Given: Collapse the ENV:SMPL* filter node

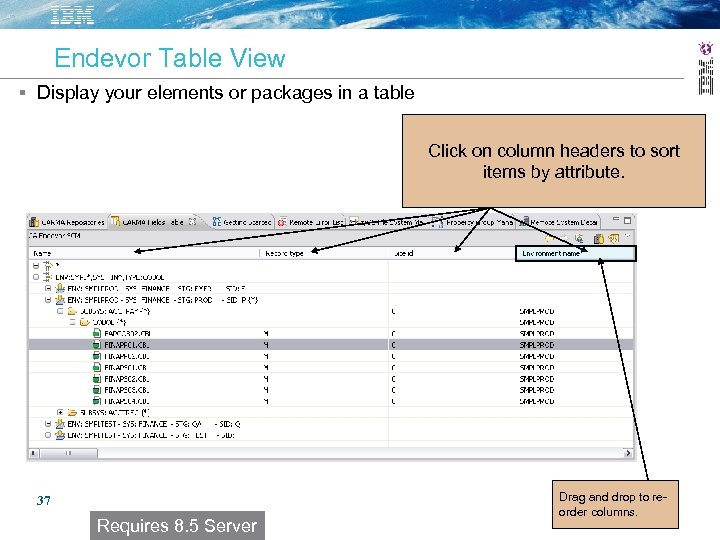Looking at the screenshot, I should tap(36, 277).
